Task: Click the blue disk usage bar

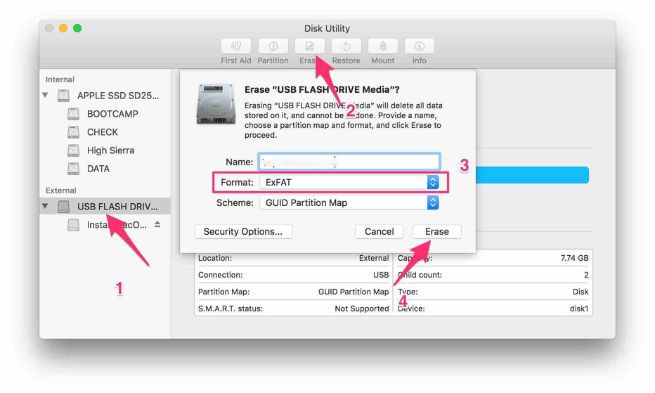Action: pyautogui.click(x=532, y=175)
